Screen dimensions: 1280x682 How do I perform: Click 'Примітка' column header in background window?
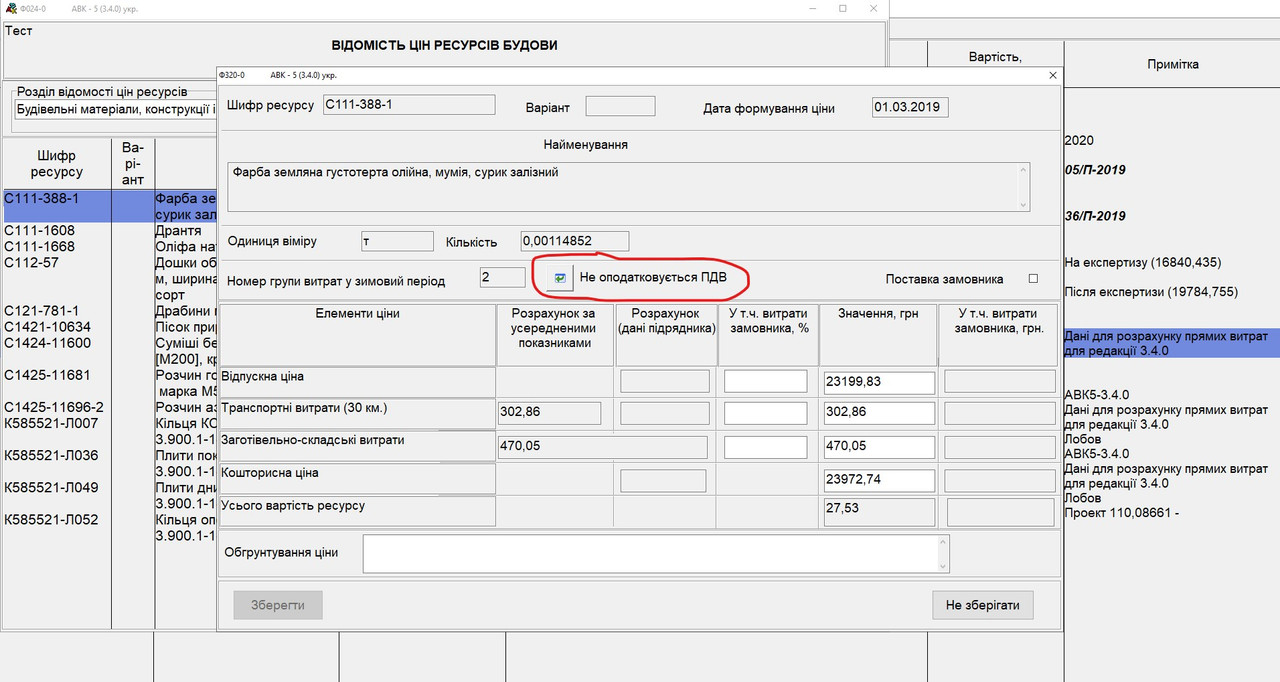pyautogui.click(x=1173, y=64)
